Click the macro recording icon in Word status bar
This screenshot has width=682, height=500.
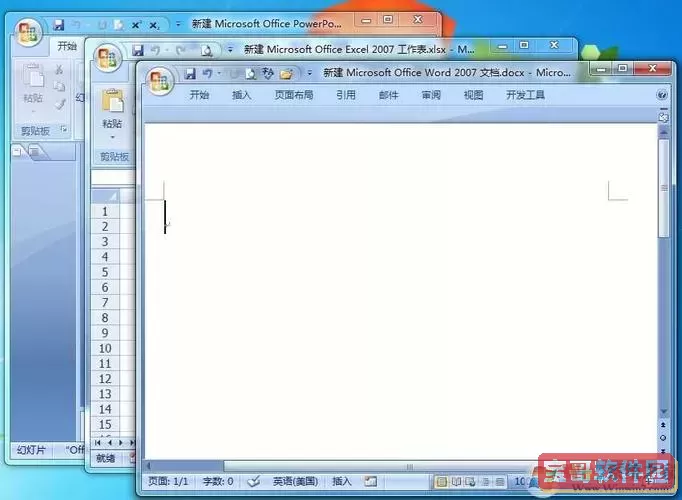(x=371, y=481)
